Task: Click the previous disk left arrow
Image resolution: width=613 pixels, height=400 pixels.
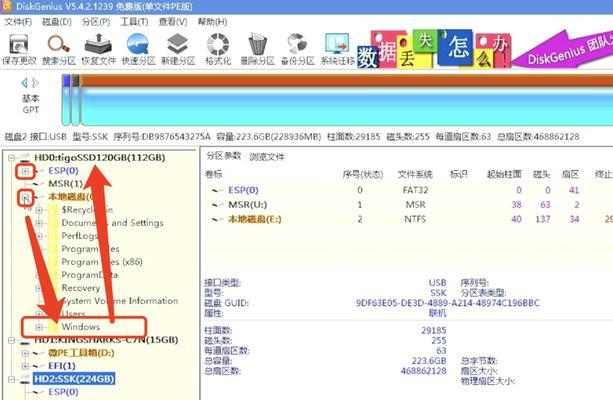Action: 25,83
